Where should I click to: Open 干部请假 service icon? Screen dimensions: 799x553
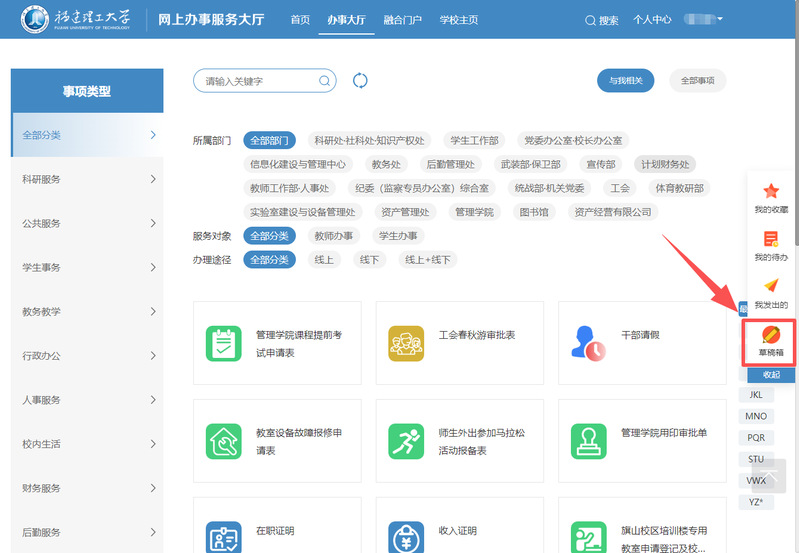(x=587, y=343)
